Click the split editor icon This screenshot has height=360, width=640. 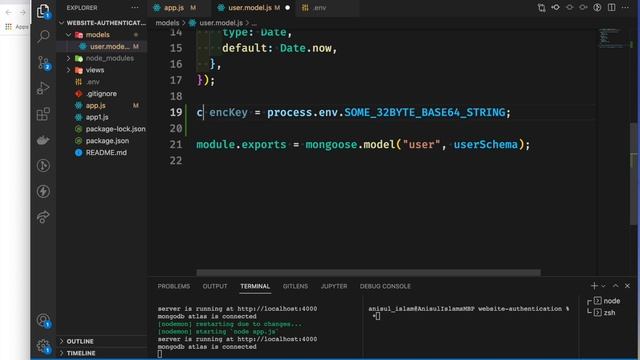pyautogui.click(x=611, y=7)
